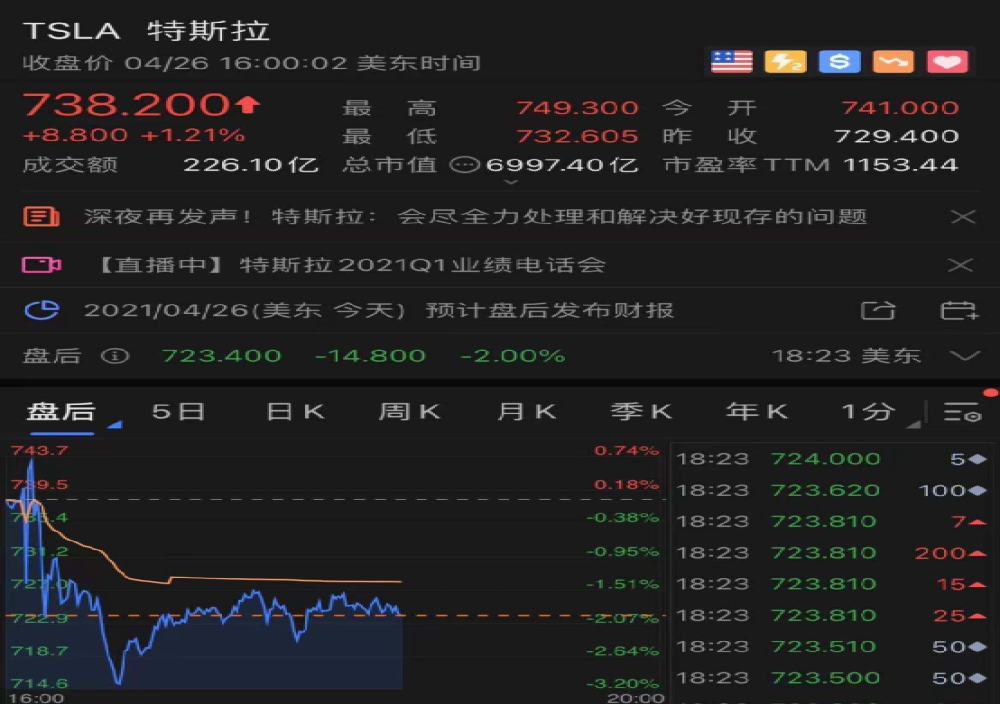Select the 724.000 trade tick row
The height and width of the screenshot is (704, 1000).
(832, 459)
